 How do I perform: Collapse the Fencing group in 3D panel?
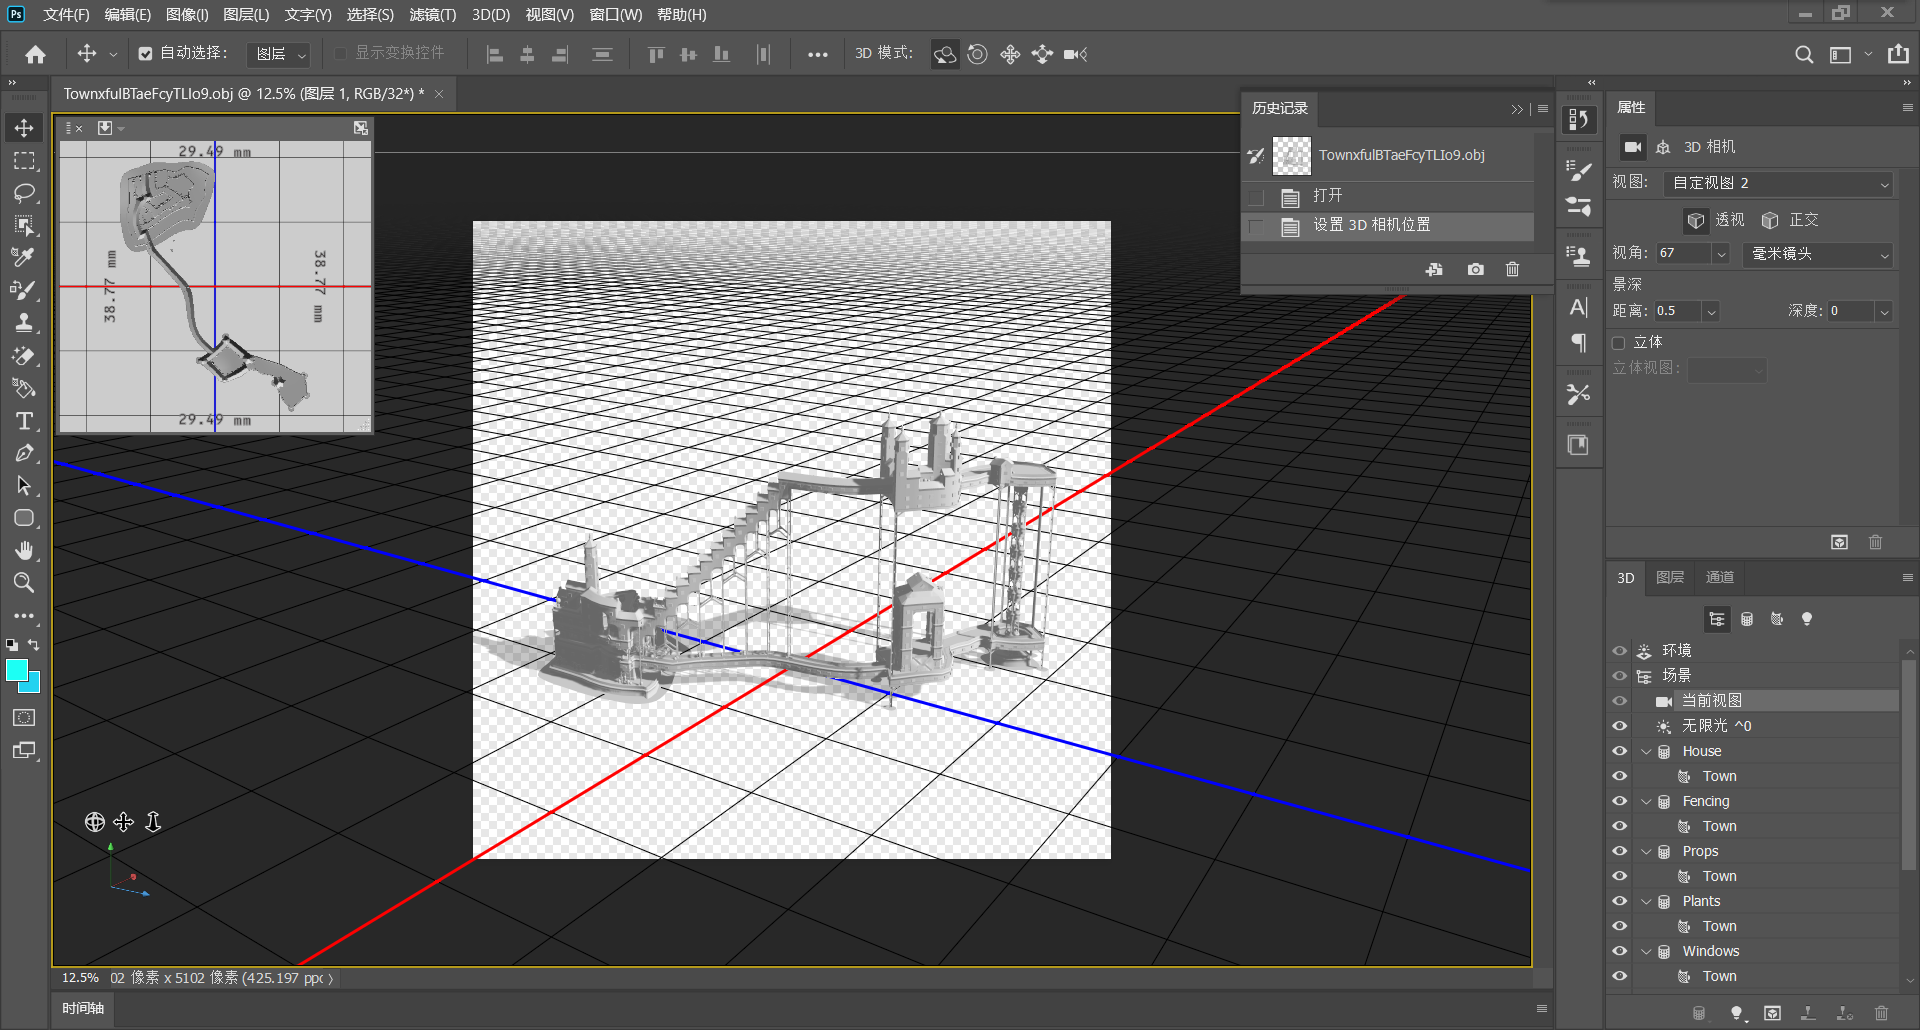click(x=1646, y=801)
